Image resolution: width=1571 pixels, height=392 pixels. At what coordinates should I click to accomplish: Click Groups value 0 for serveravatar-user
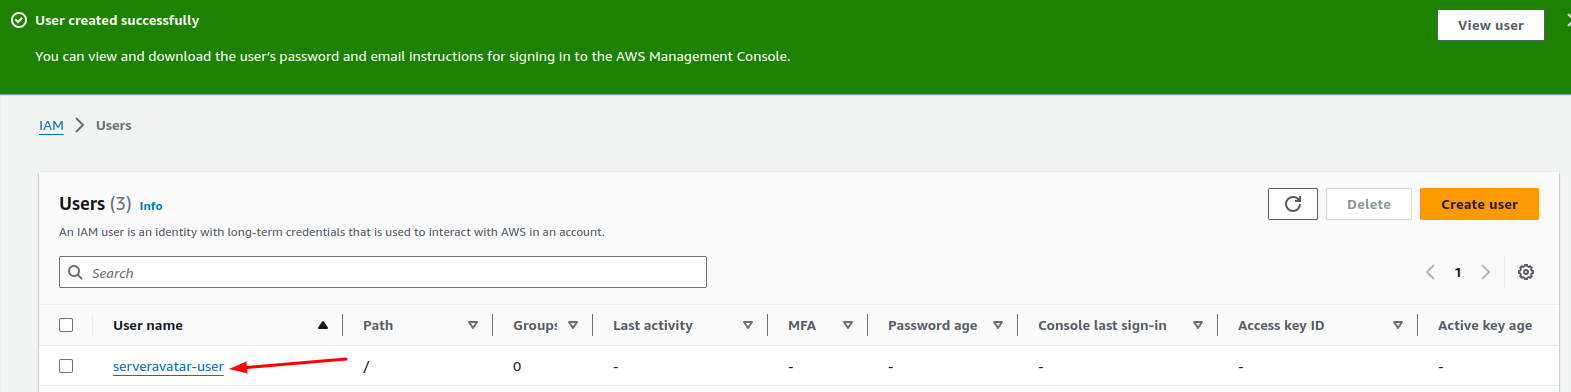pos(517,366)
